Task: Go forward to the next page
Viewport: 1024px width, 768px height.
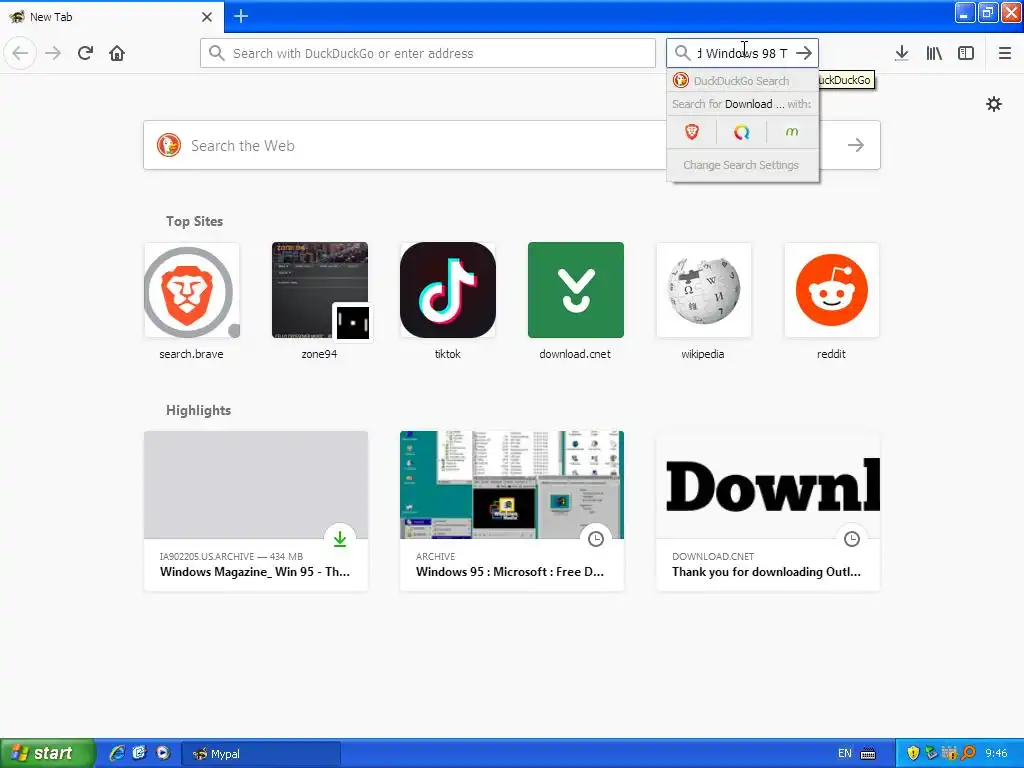Action: [53, 53]
